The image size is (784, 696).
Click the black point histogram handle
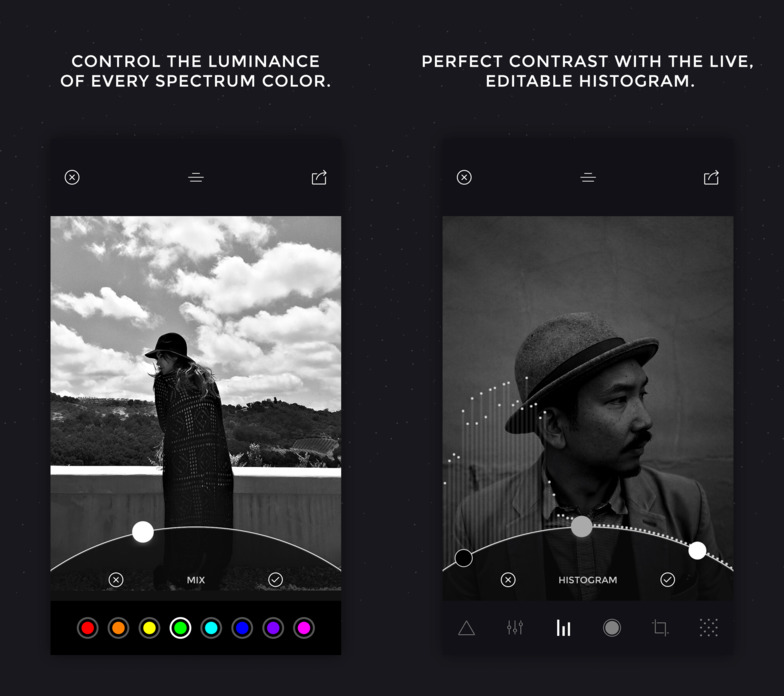464,558
